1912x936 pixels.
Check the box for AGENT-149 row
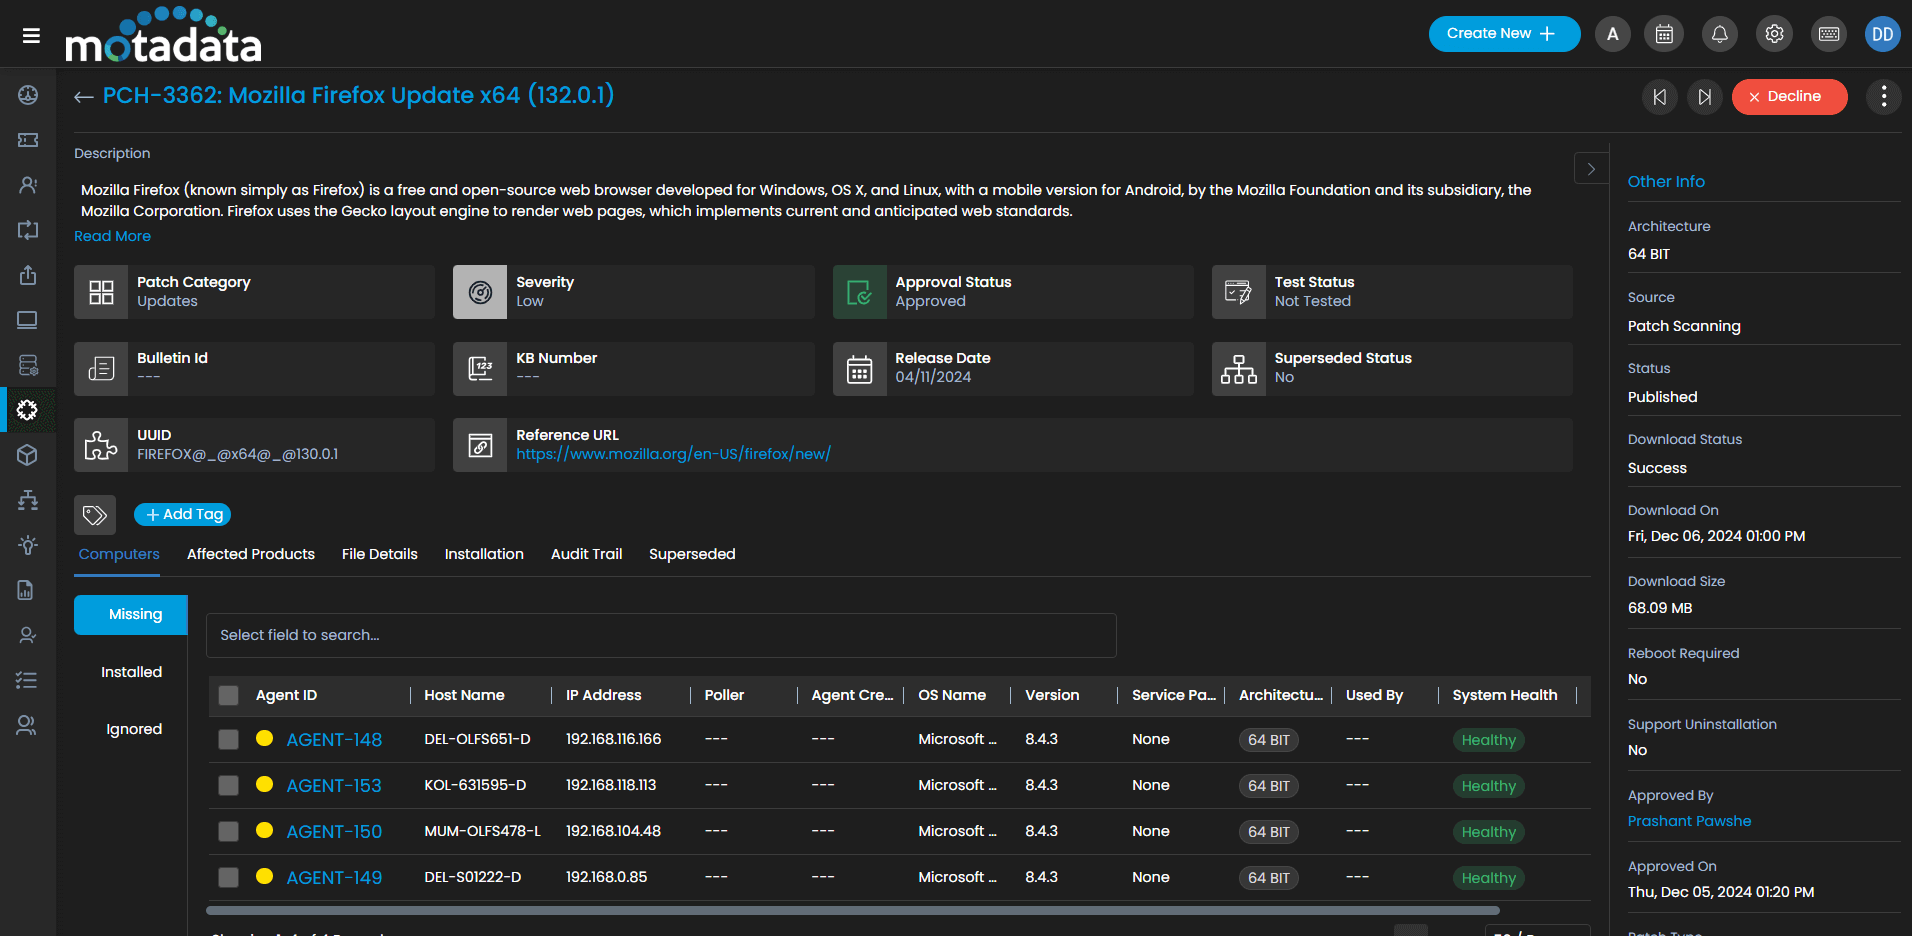pyautogui.click(x=229, y=878)
